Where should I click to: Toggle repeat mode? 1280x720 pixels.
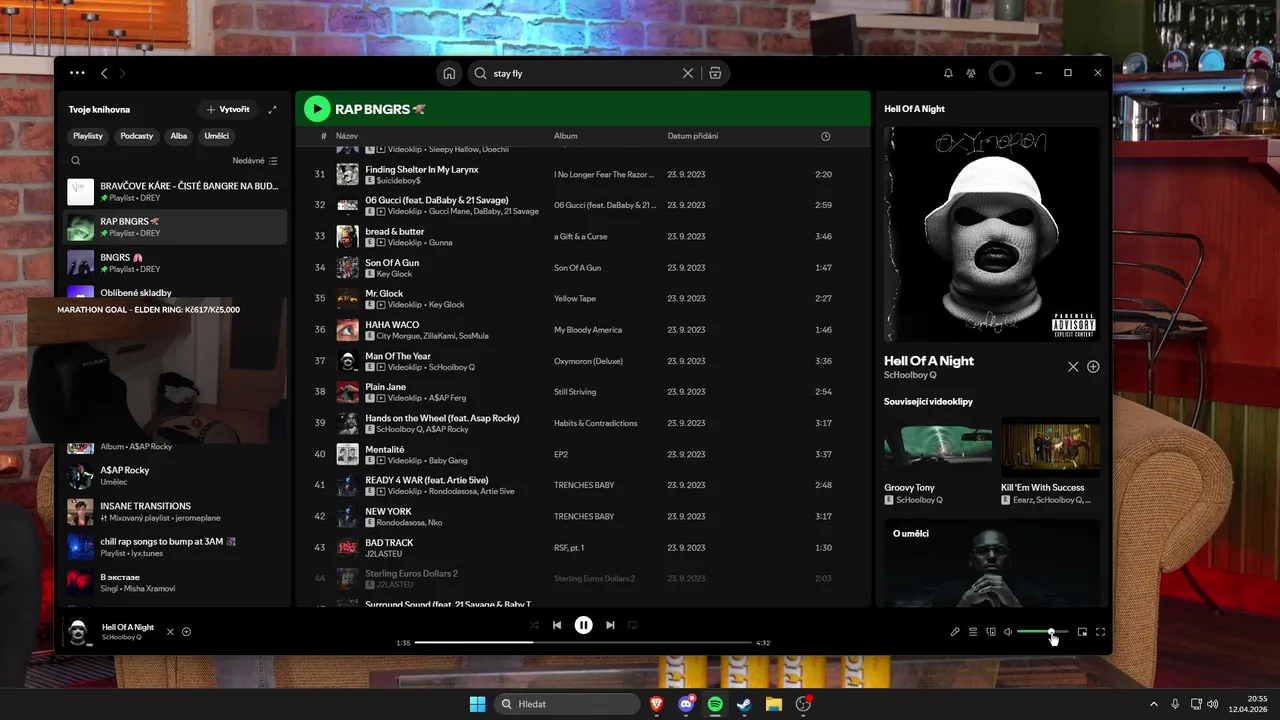click(632, 625)
